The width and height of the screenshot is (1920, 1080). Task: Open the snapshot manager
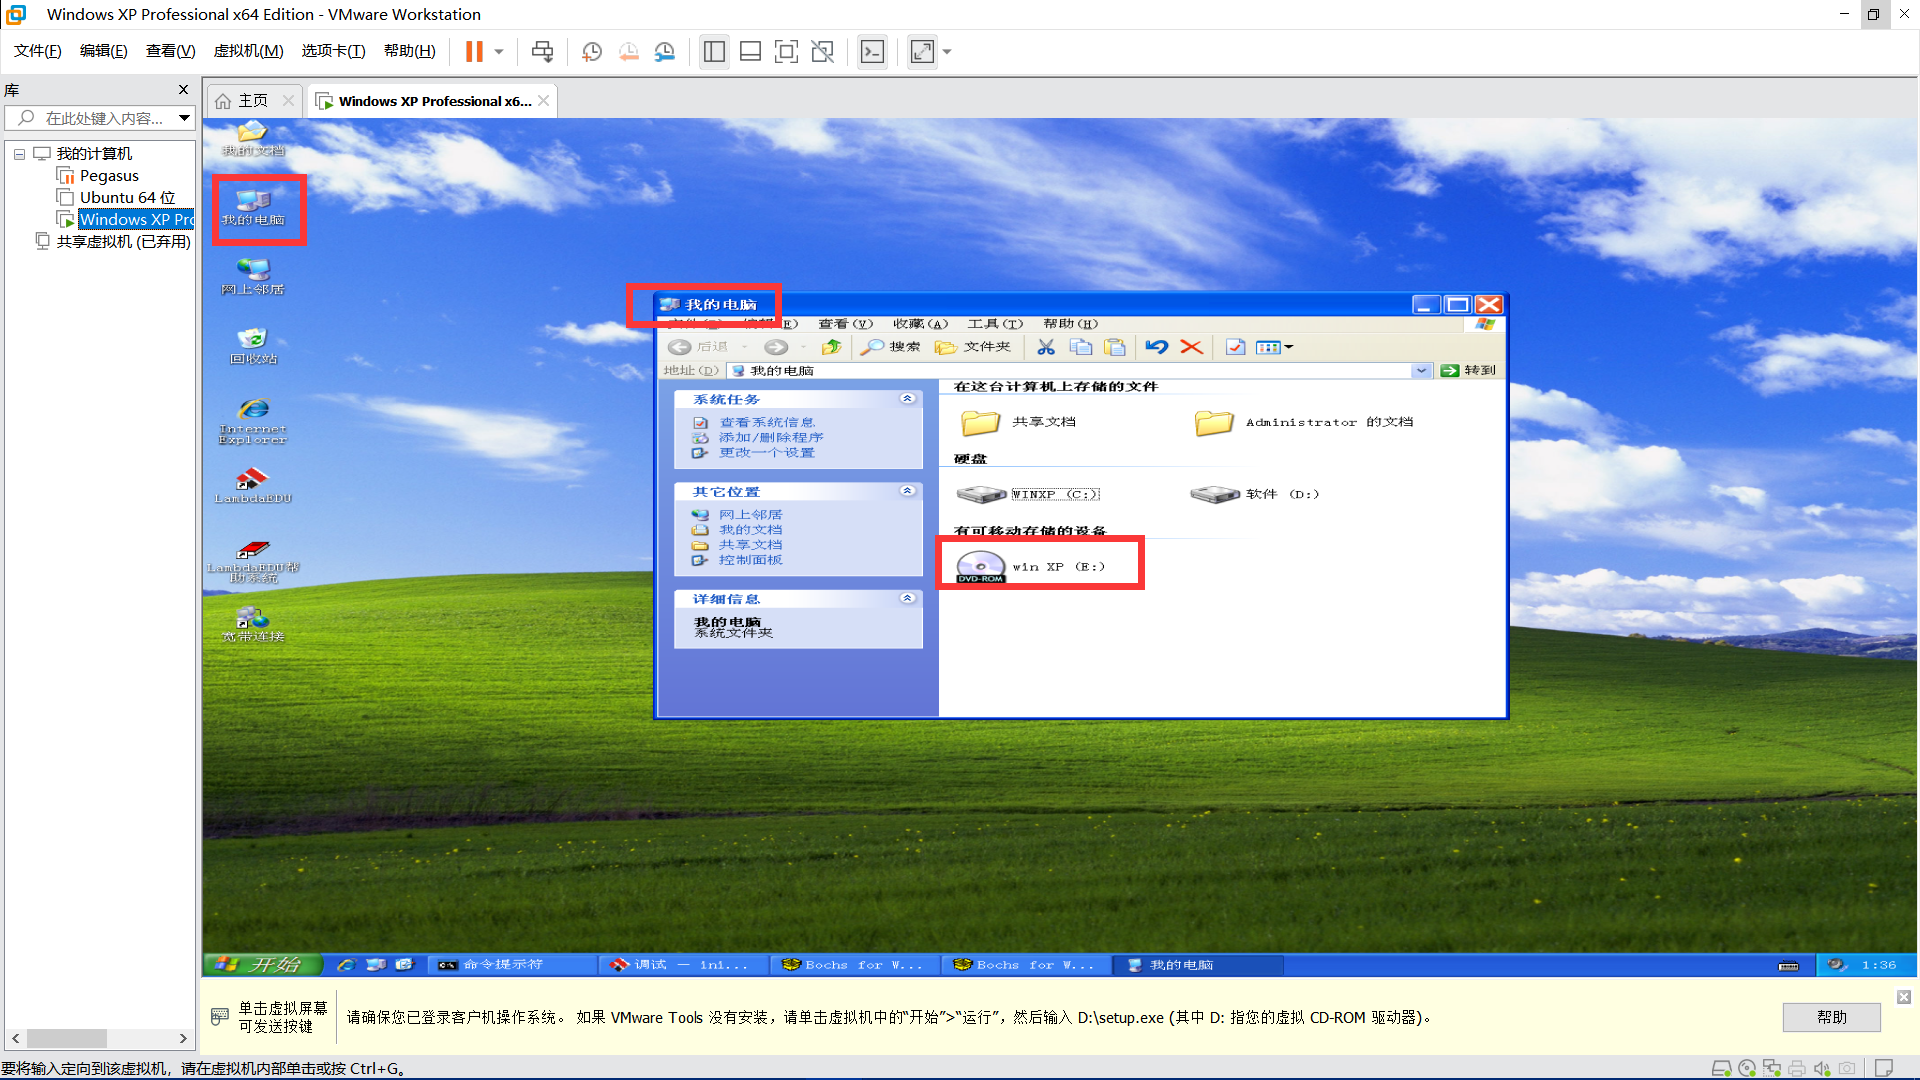tap(665, 51)
